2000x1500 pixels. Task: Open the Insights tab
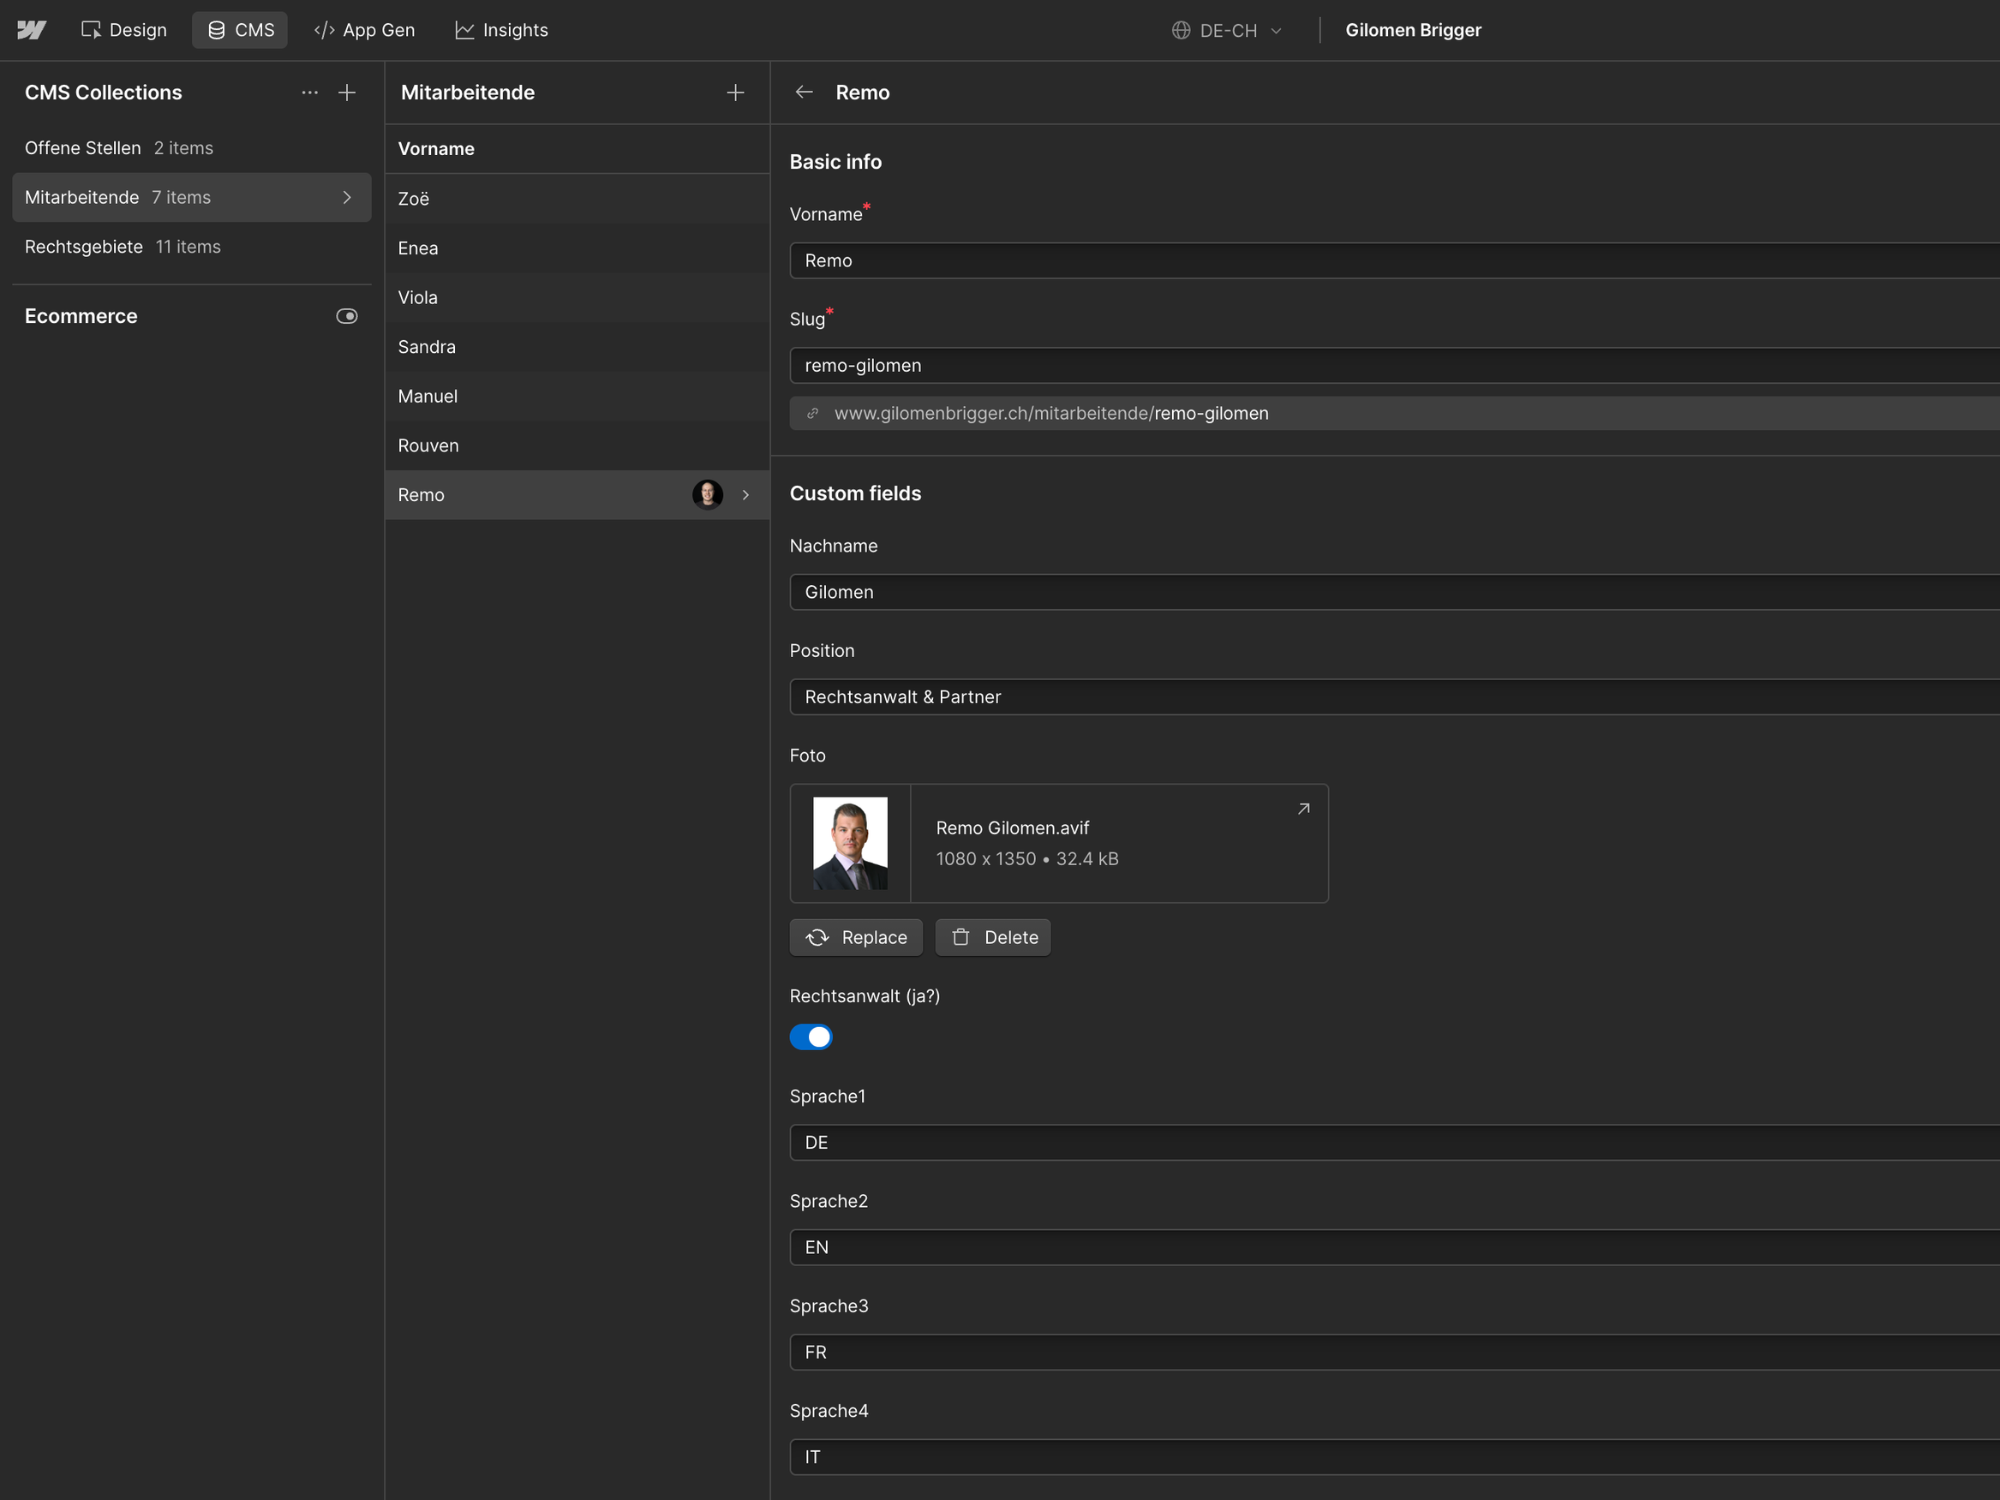point(501,30)
